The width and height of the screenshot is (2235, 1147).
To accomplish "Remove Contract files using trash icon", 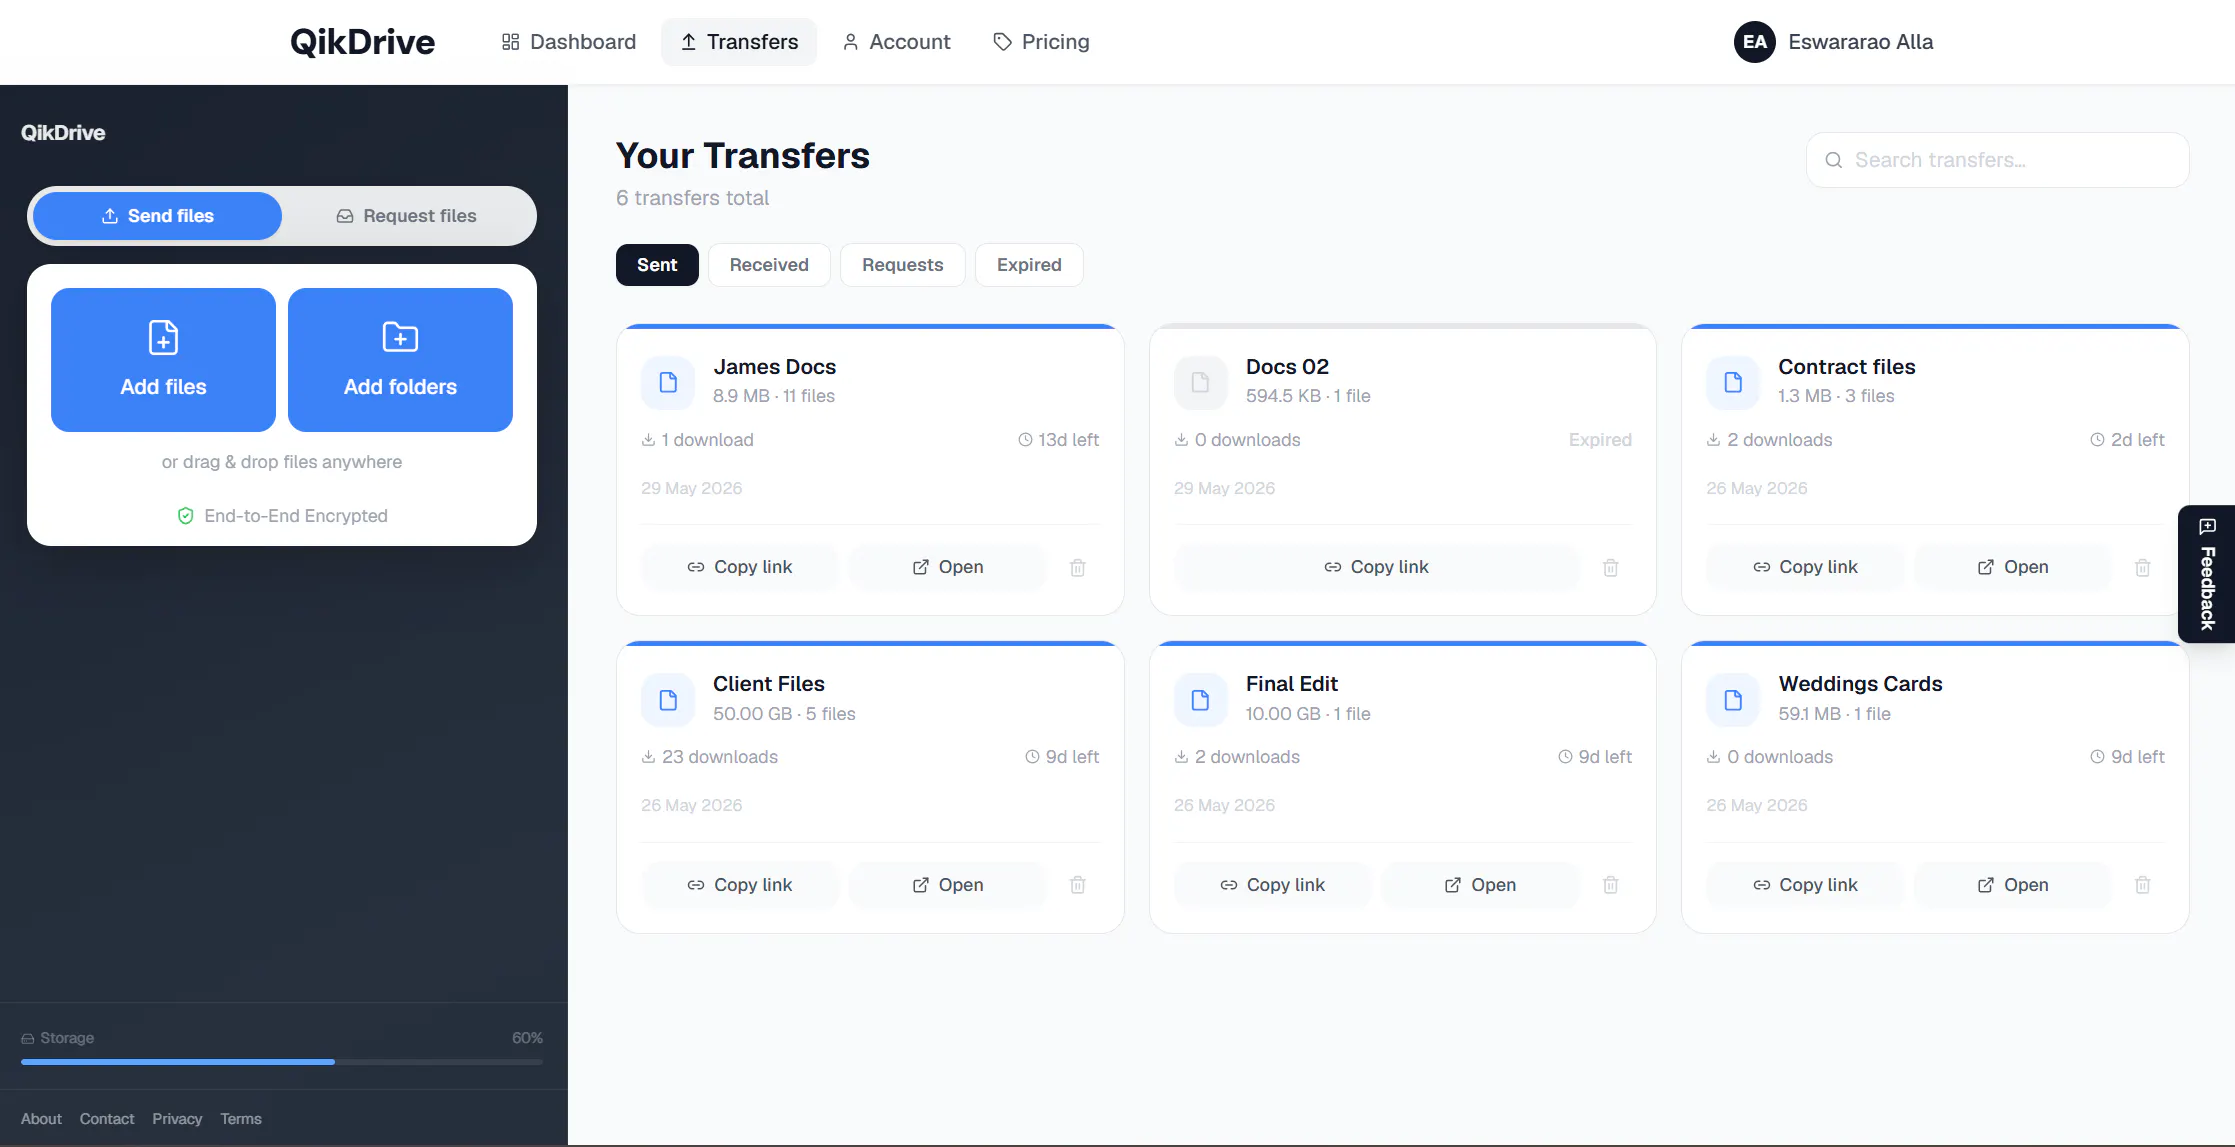I will click(2142, 567).
